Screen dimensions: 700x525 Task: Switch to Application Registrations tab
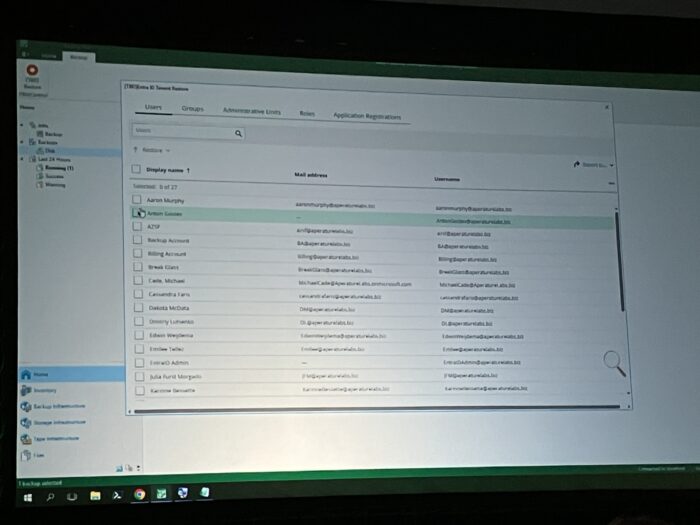(367, 116)
